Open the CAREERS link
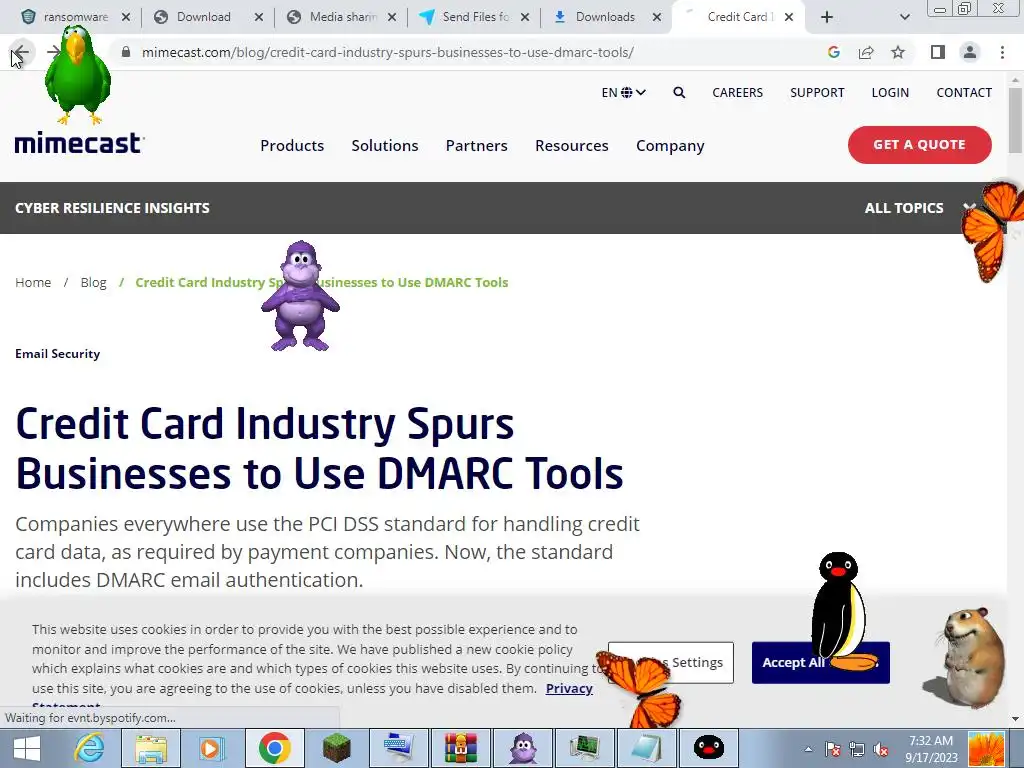 coord(737,93)
